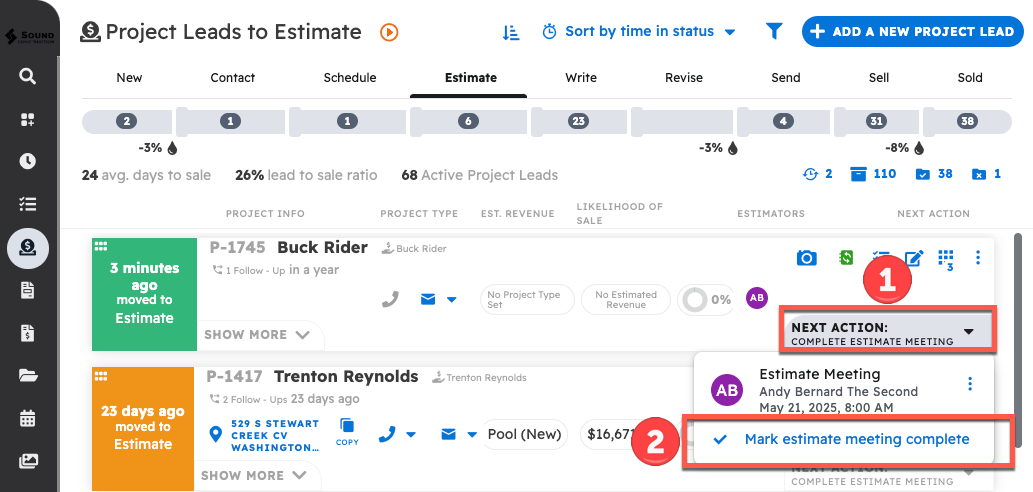Image resolution: width=1033 pixels, height=492 pixels.
Task: Click the 0% likelihood of sale indicator
Action: point(706,299)
